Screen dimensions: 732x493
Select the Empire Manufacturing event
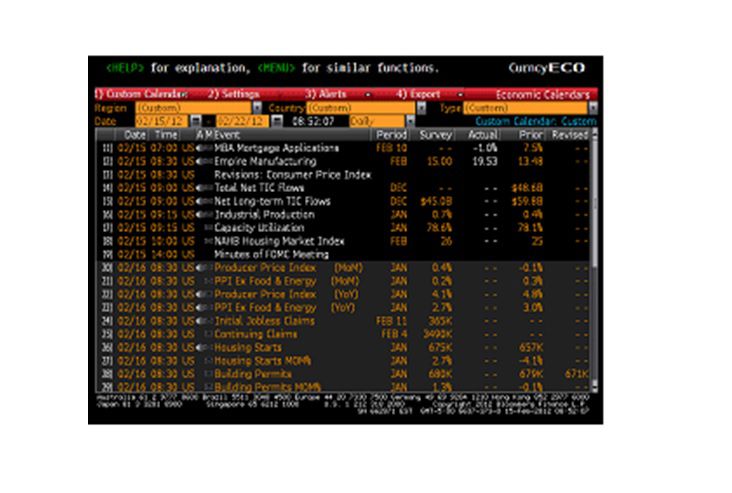coord(265,162)
